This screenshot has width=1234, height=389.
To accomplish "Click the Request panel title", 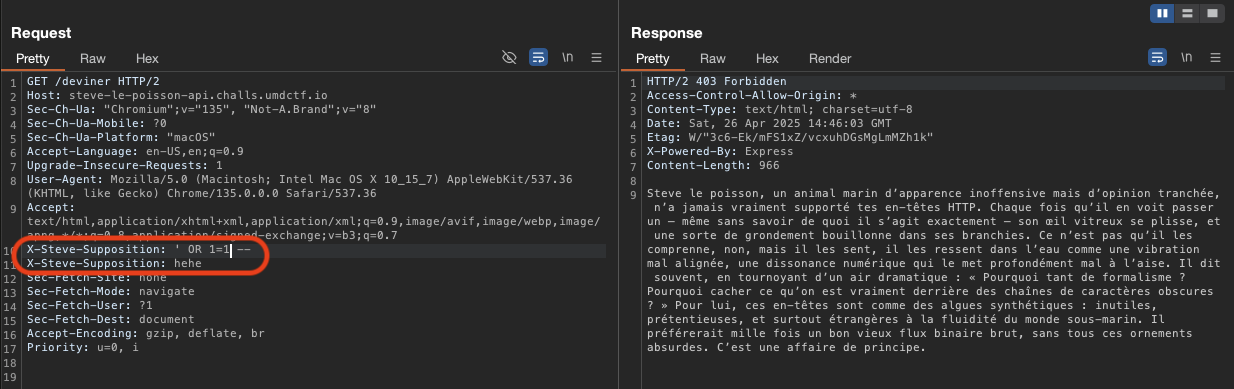I will coord(41,33).
